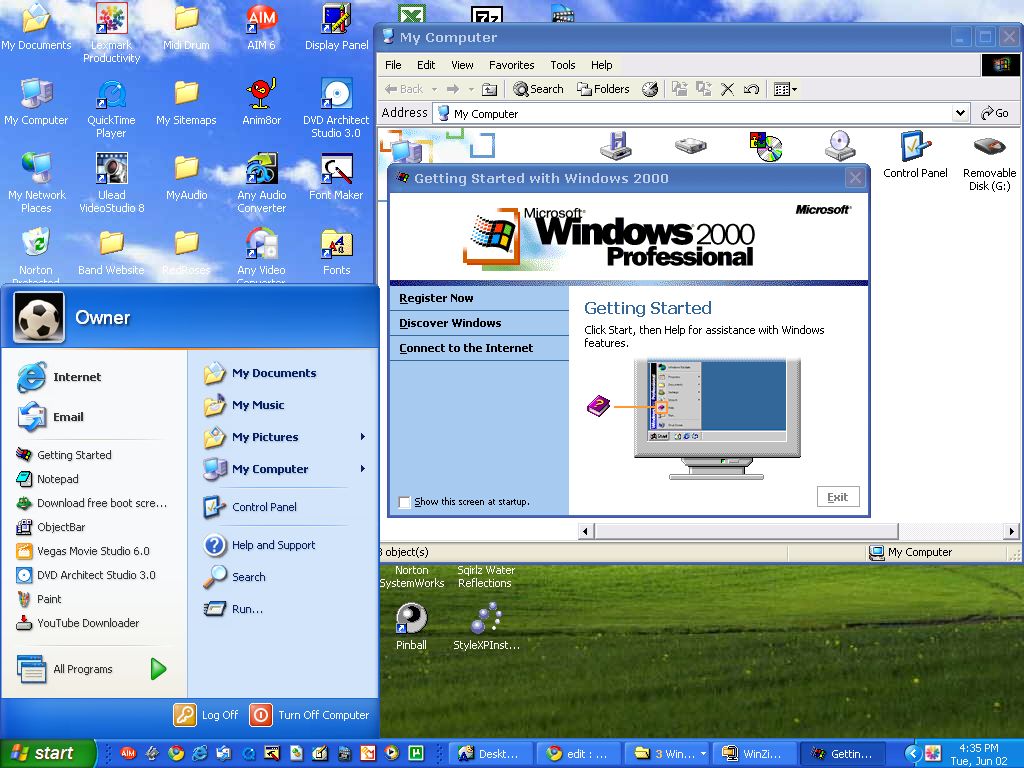Launch Anim8or from the desktop
The image size is (1024, 768).
260,95
